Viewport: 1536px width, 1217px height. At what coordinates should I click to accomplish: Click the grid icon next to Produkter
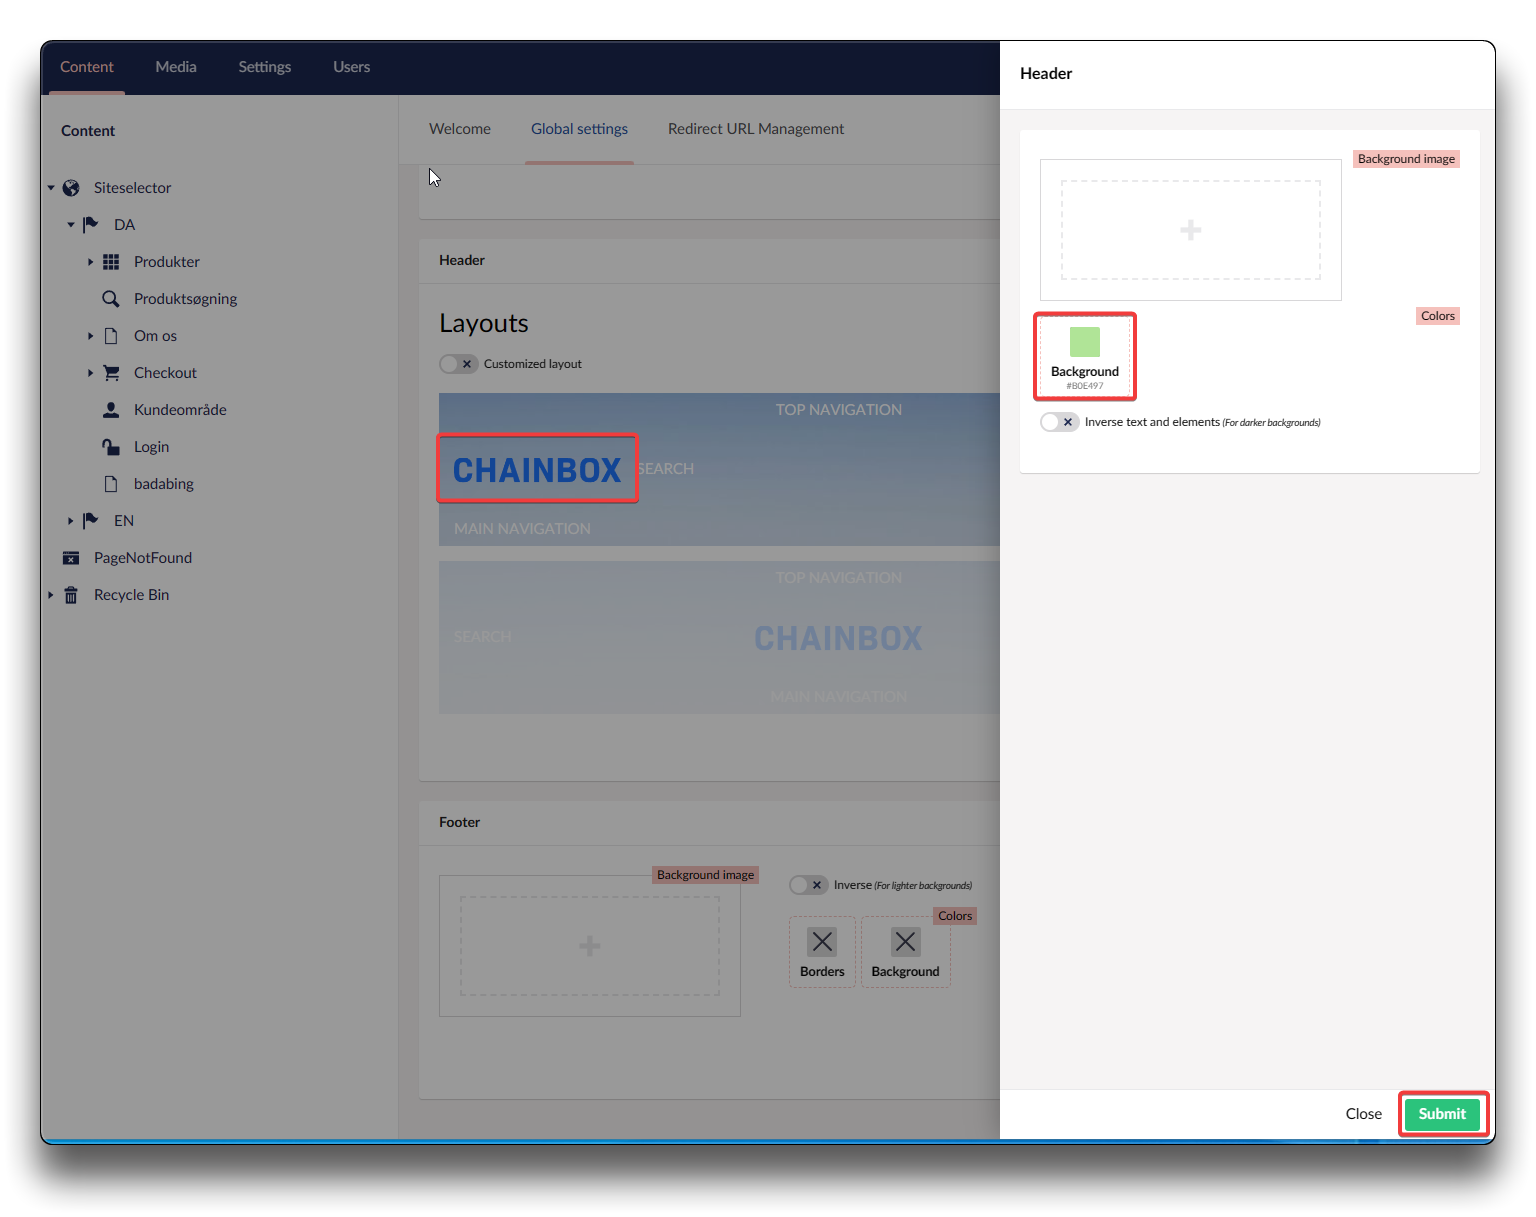click(111, 262)
